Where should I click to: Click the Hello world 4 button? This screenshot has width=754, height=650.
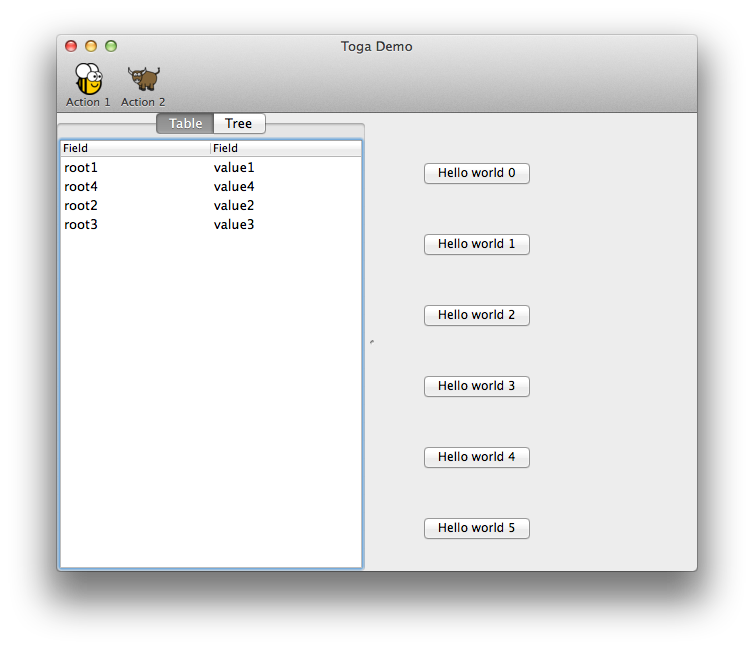[476, 457]
